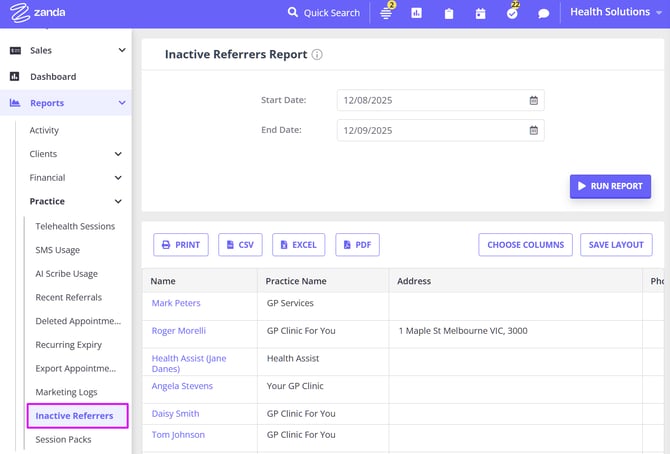
Task: Open tasks checkmark icon with badge 22
Action: 512,13
